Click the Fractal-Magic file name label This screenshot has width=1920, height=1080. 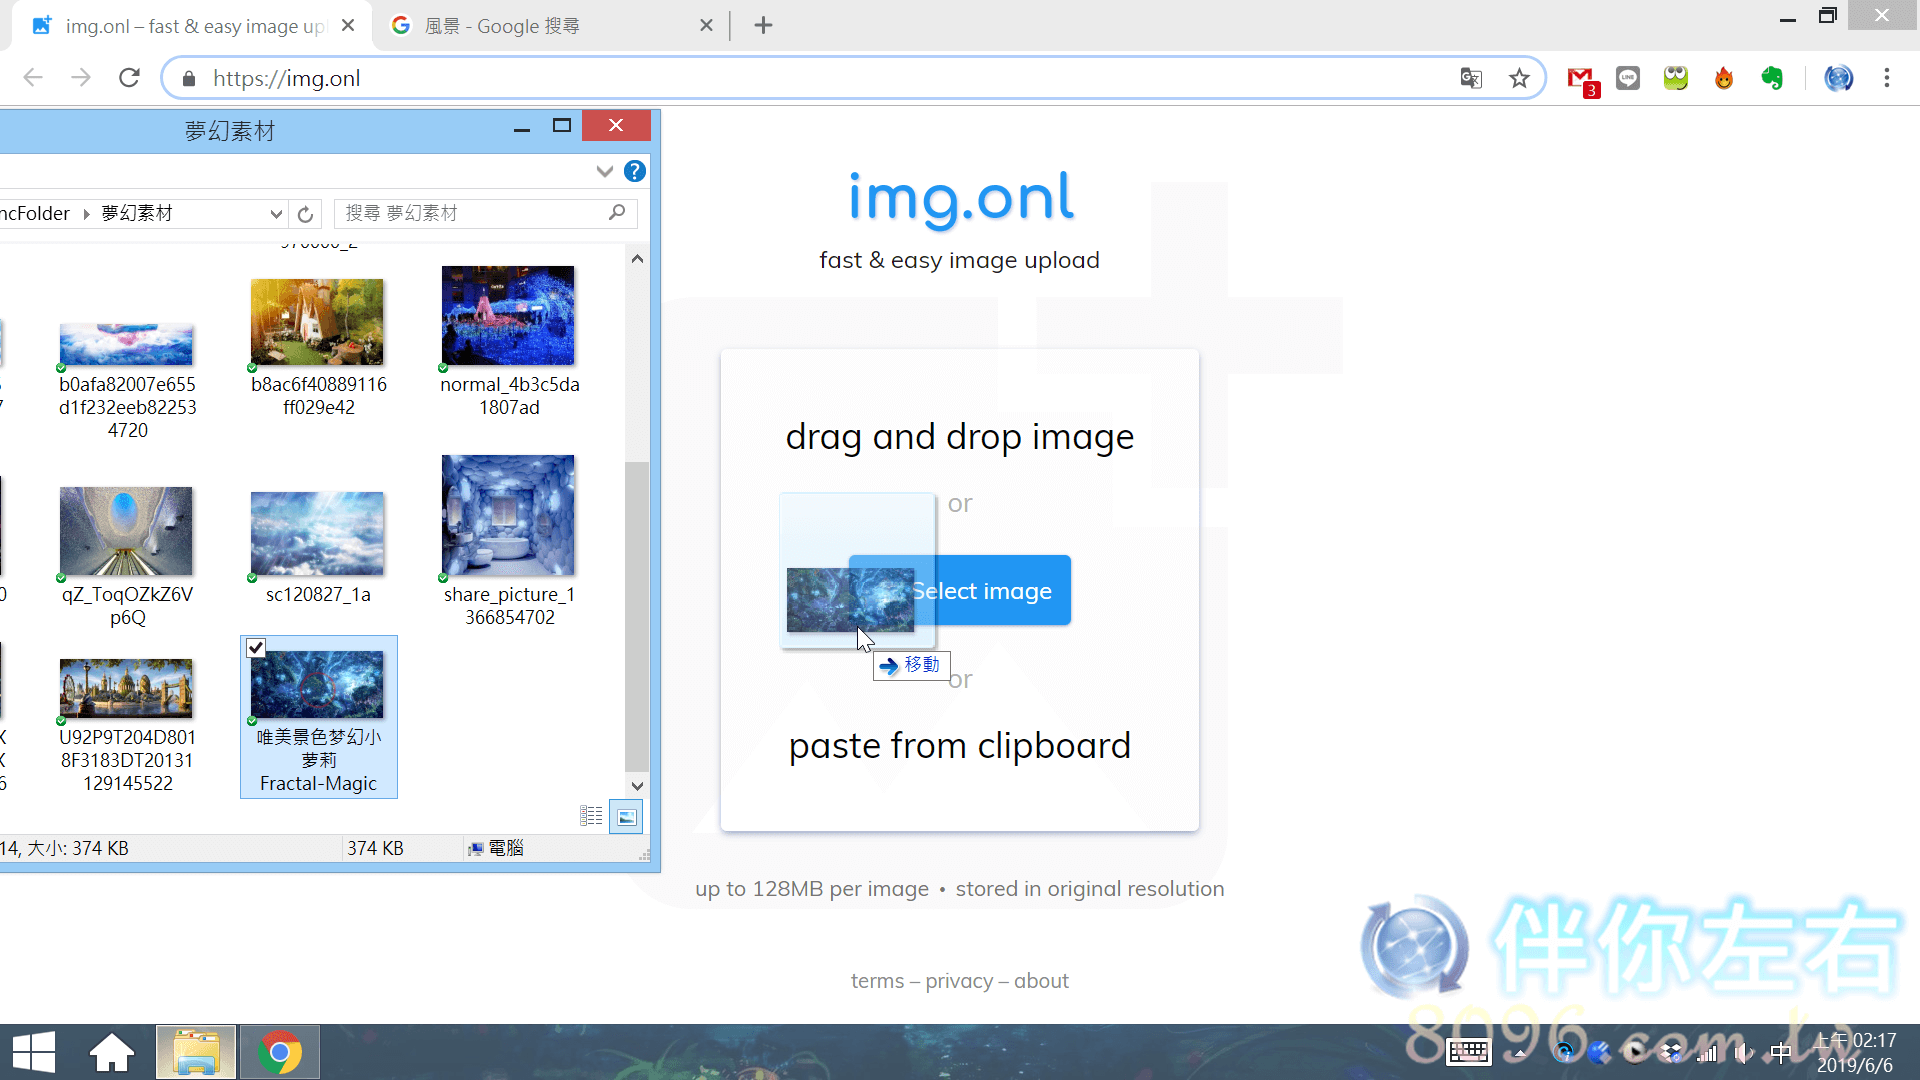pos(318,760)
